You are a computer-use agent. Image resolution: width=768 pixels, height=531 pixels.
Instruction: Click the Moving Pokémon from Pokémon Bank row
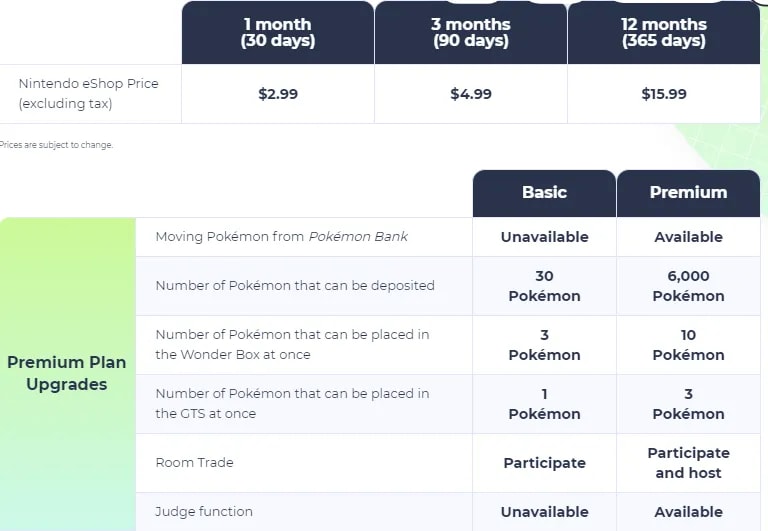pyautogui.click(x=281, y=237)
